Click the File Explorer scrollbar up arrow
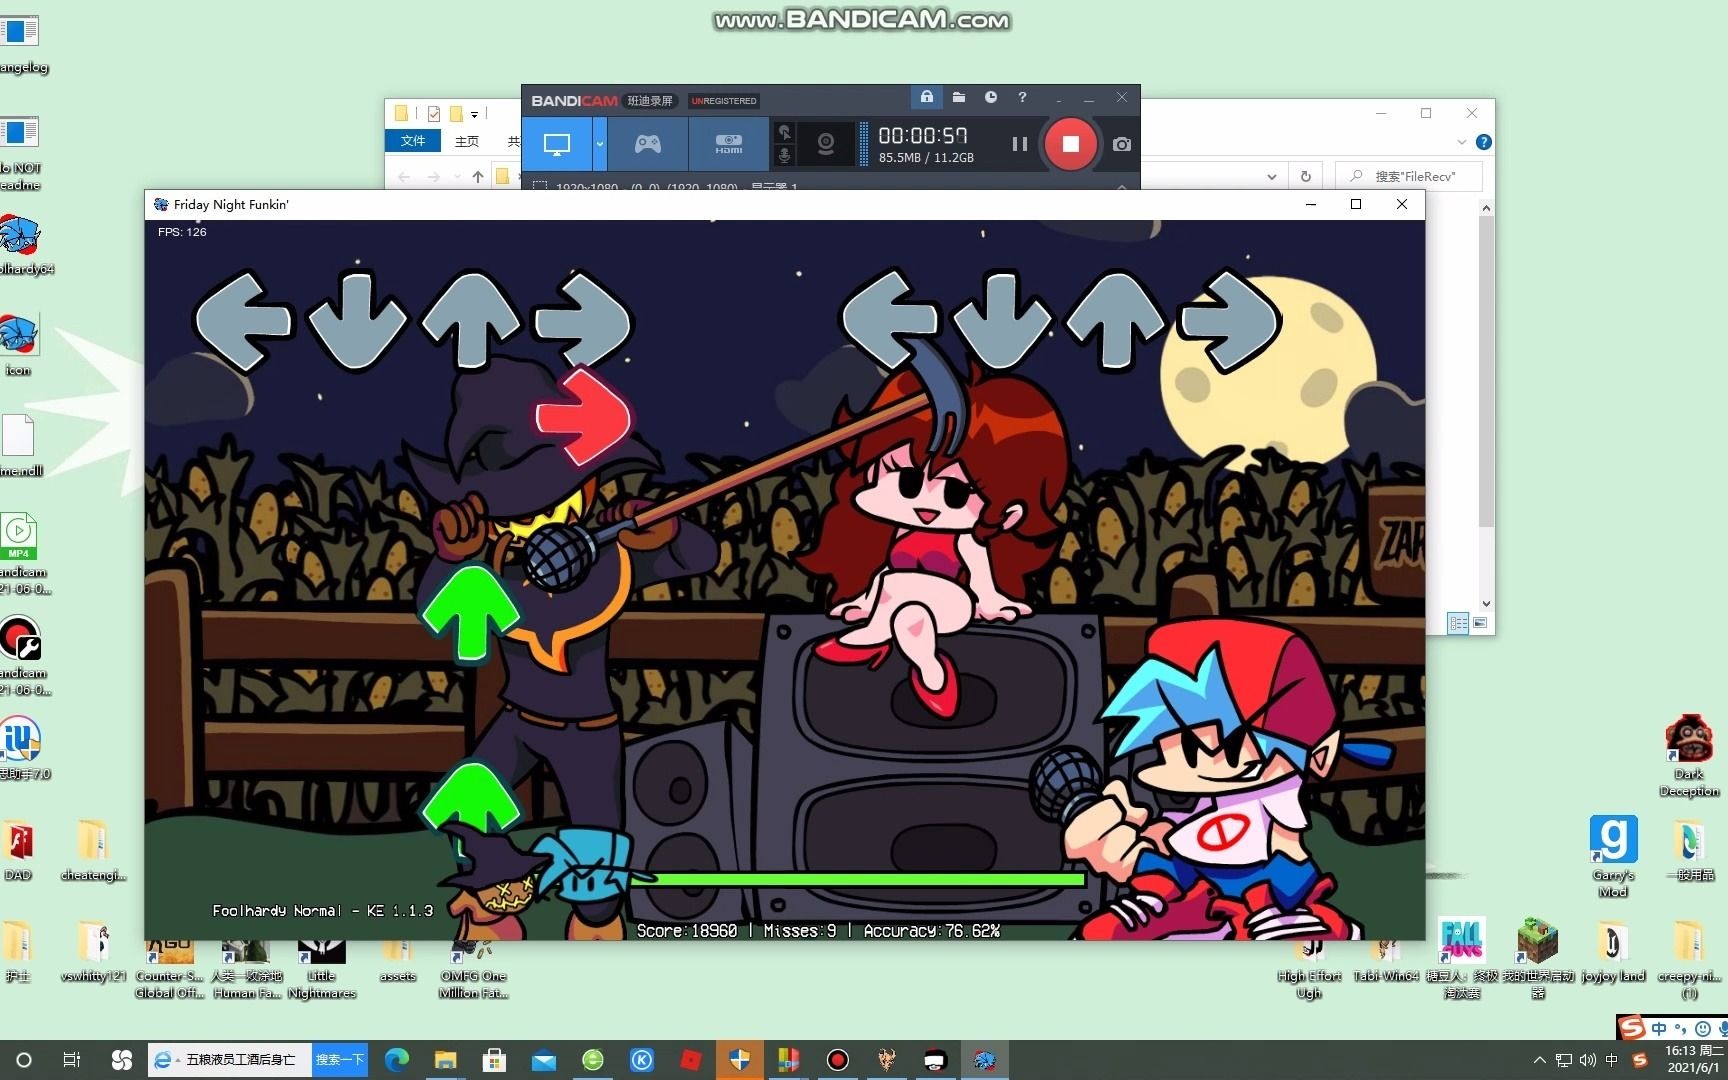The width and height of the screenshot is (1728, 1080). point(1486,207)
